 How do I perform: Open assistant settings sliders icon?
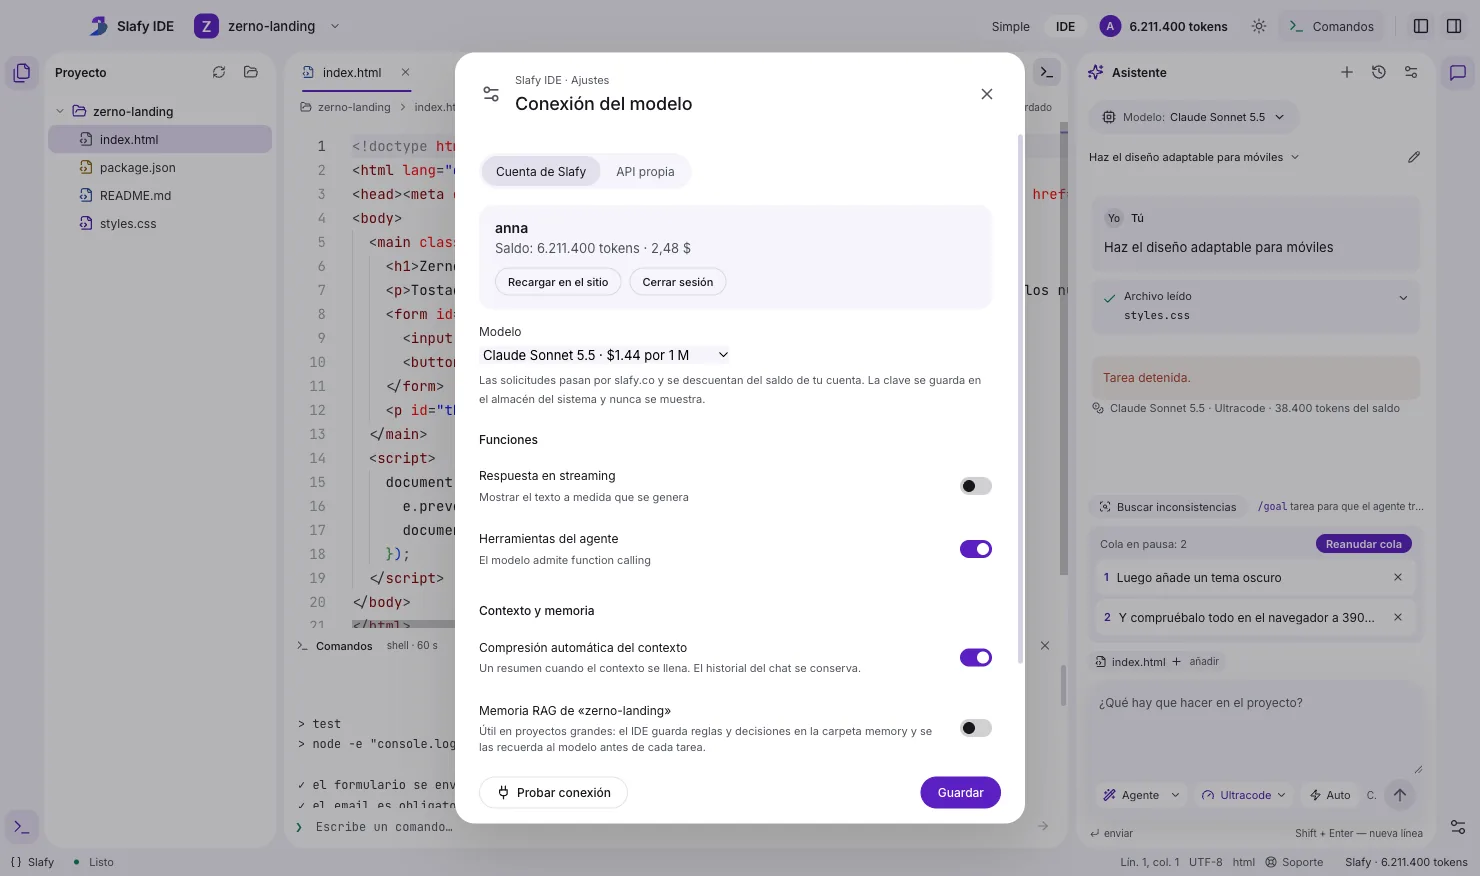pyautogui.click(x=1411, y=72)
